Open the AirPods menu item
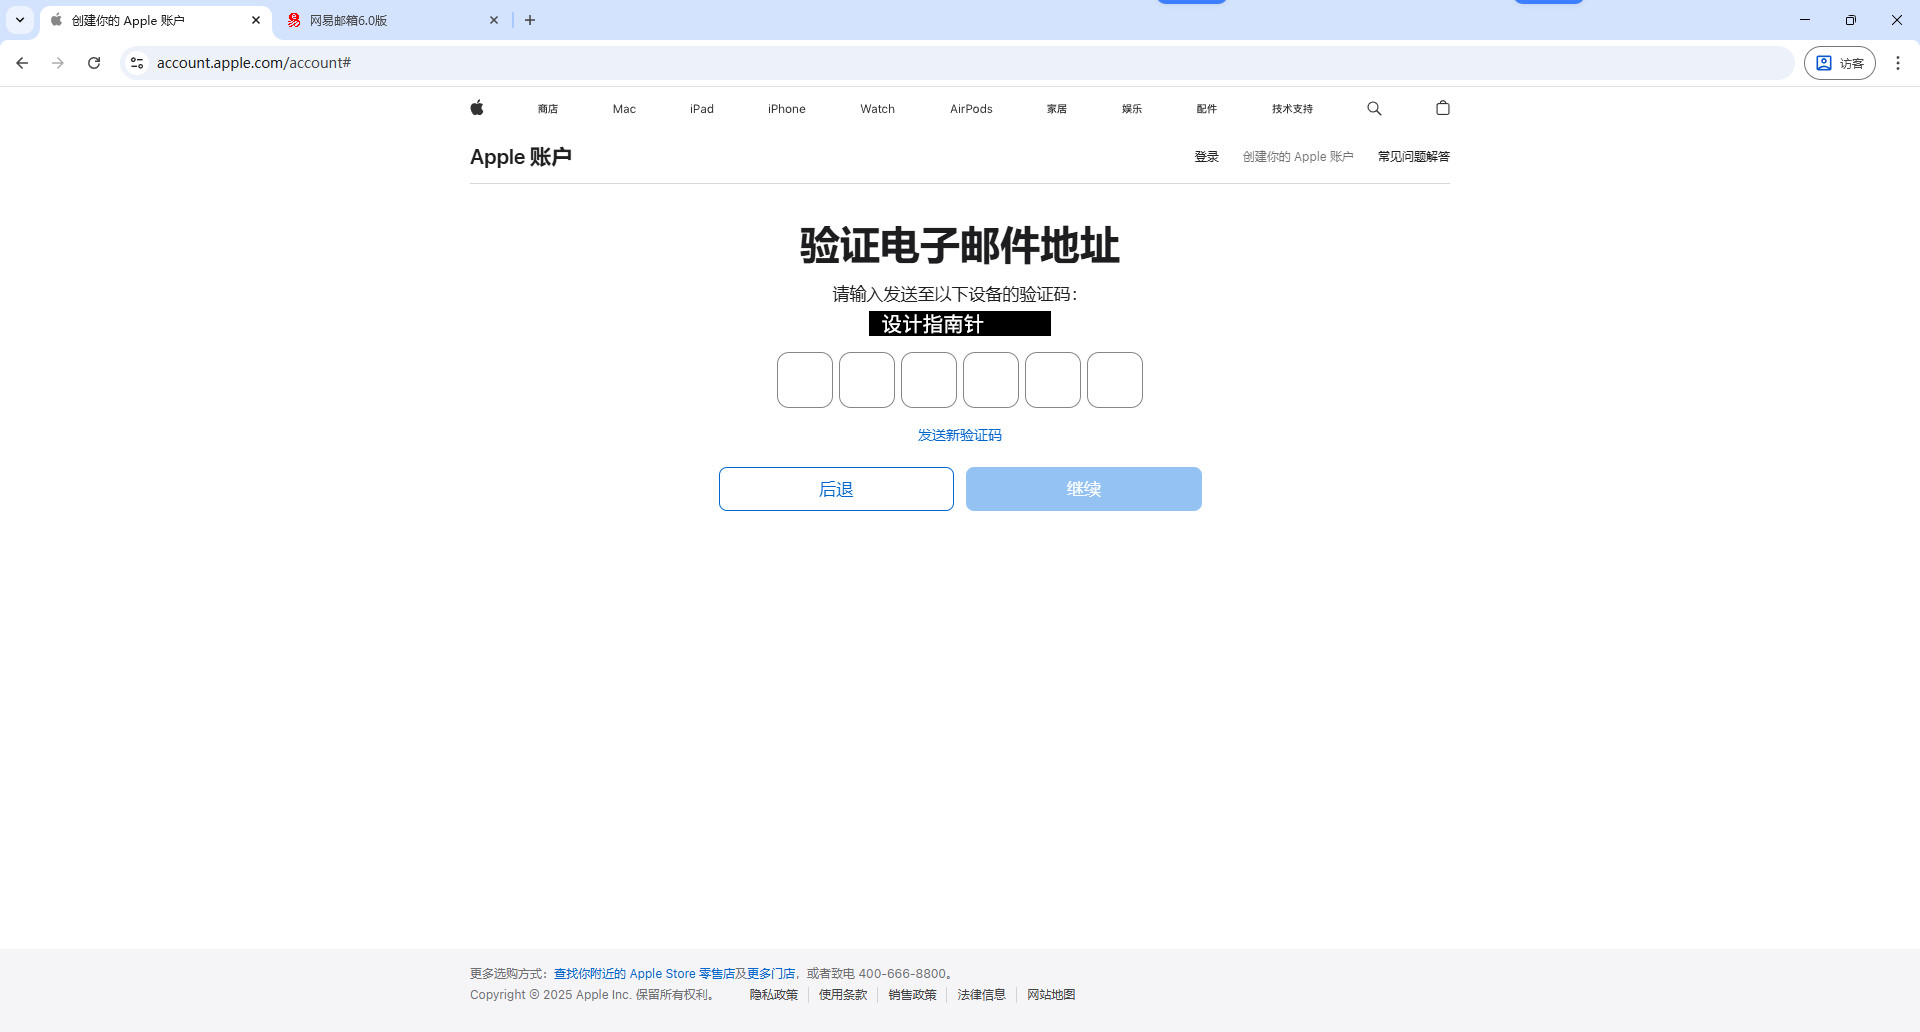Screen dimensions: 1920x1032 [x=971, y=109]
